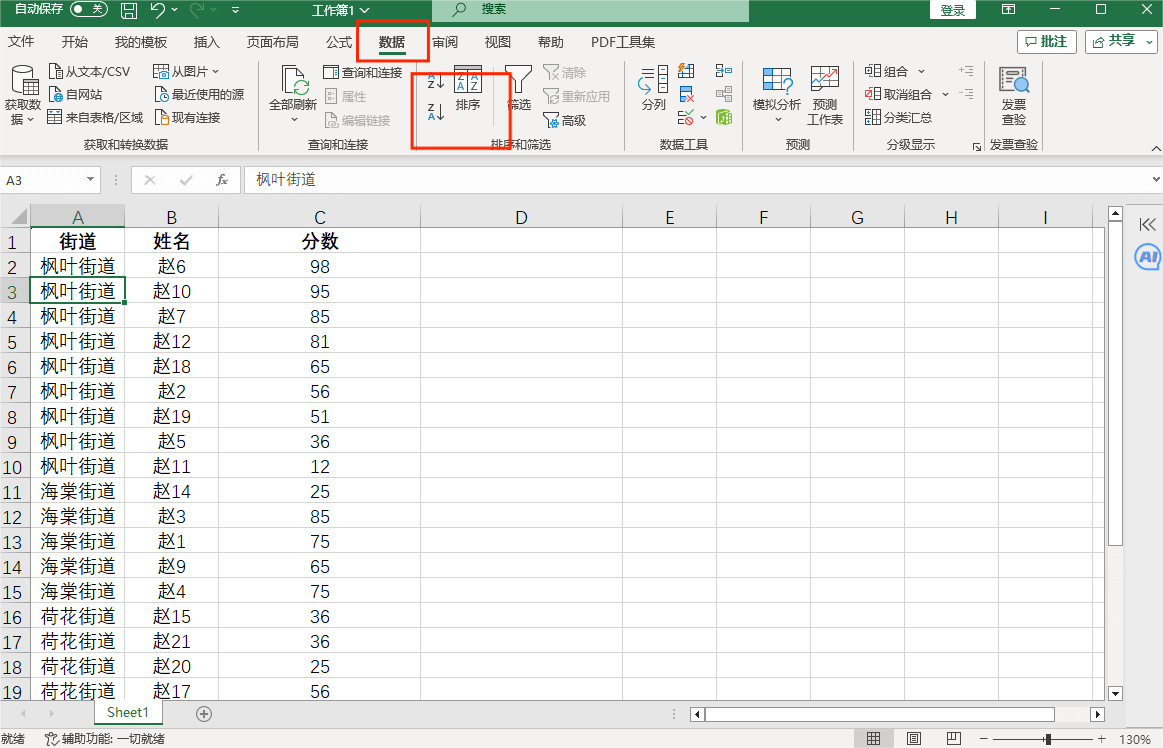The height and width of the screenshot is (748, 1163).
Task: Toggle the AutoSave (自动保存) switch
Action: (x=89, y=10)
